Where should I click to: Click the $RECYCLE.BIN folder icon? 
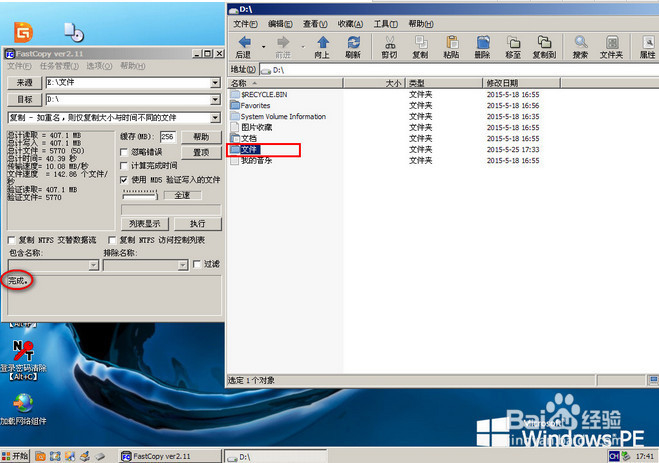pos(235,95)
